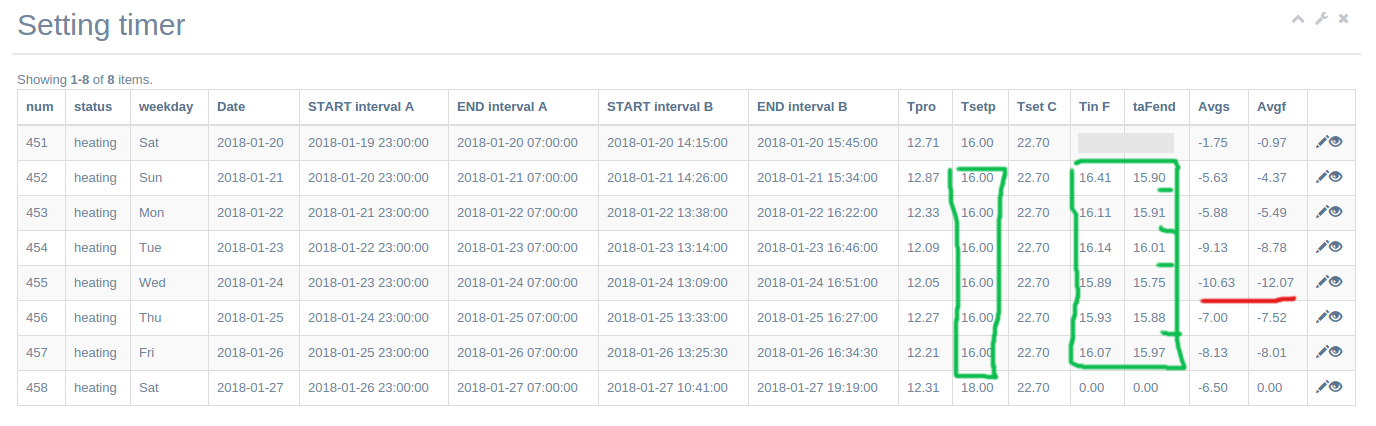Screen dimensions: 1376x426
Task: Close the Setting timer panel
Action: coord(1344,18)
